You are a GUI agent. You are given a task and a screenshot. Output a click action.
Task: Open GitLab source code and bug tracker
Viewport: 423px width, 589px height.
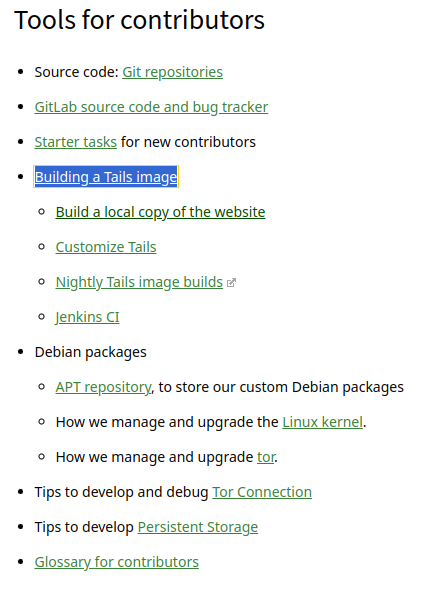coord(151,107)
